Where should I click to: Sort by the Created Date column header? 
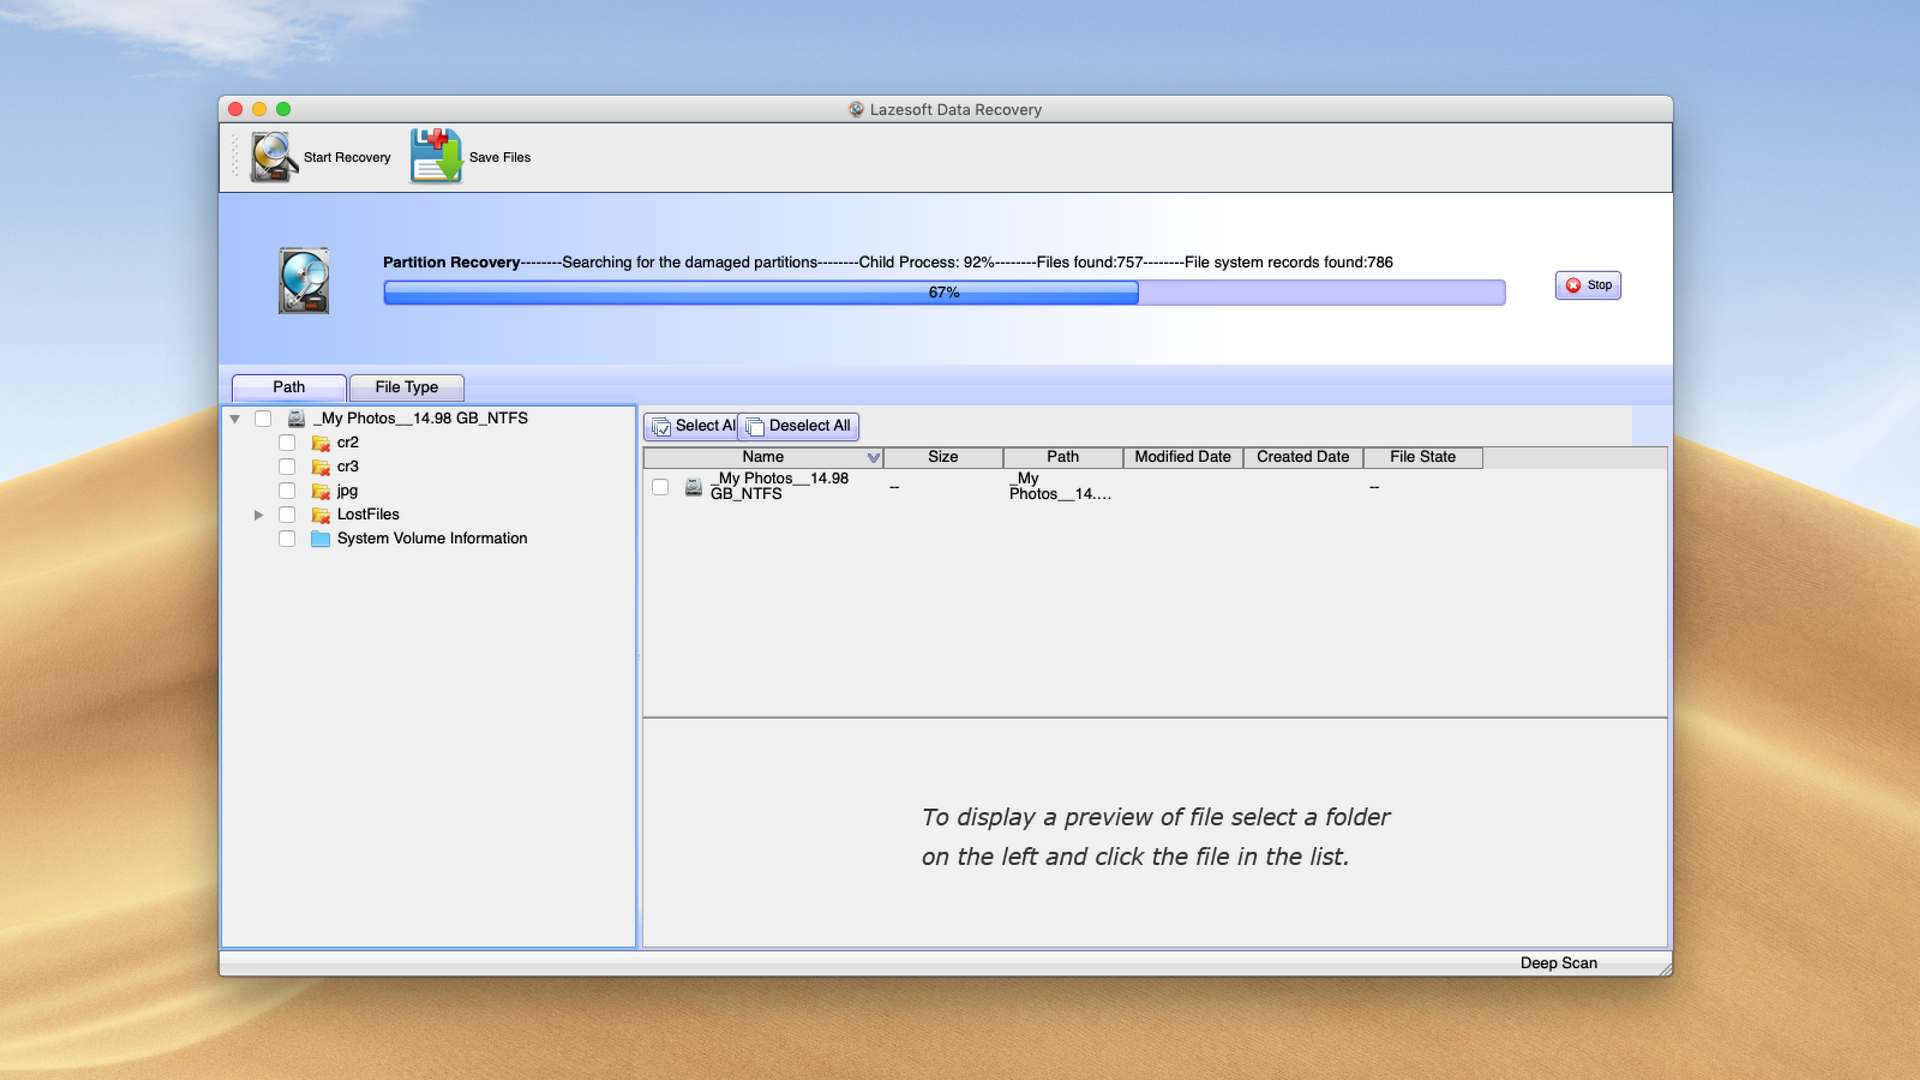(x=1303, y=457)
